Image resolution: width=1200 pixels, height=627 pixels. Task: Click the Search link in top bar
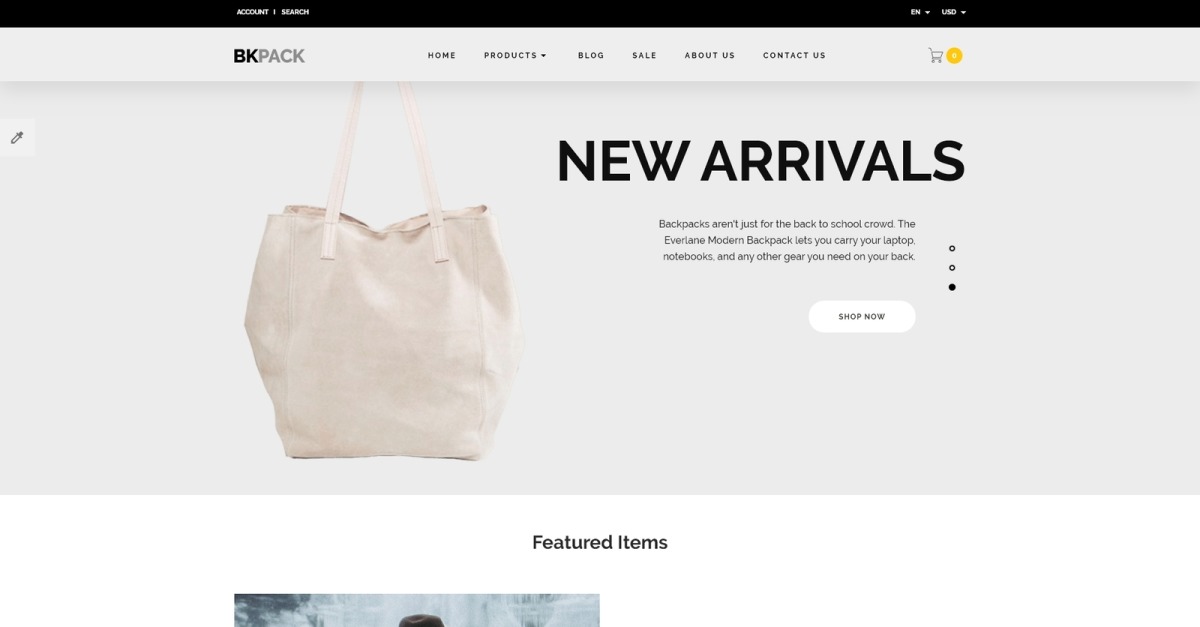coord(295,12)
